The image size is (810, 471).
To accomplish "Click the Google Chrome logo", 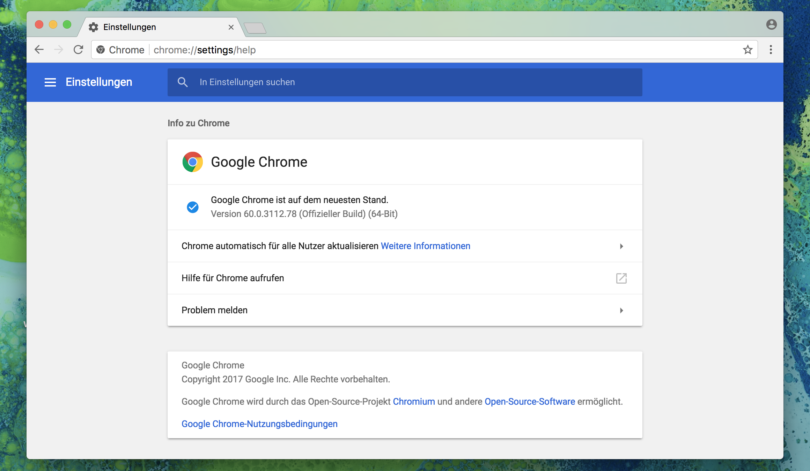I will point(192,162).
